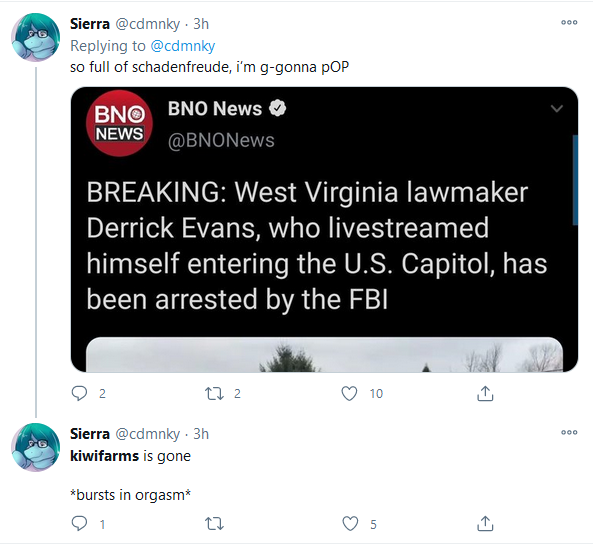The width and height of the screenshot is (593, 546).
Task: Open reply on the first tweet
Action: pyautogui.click(x=79, y=394)
